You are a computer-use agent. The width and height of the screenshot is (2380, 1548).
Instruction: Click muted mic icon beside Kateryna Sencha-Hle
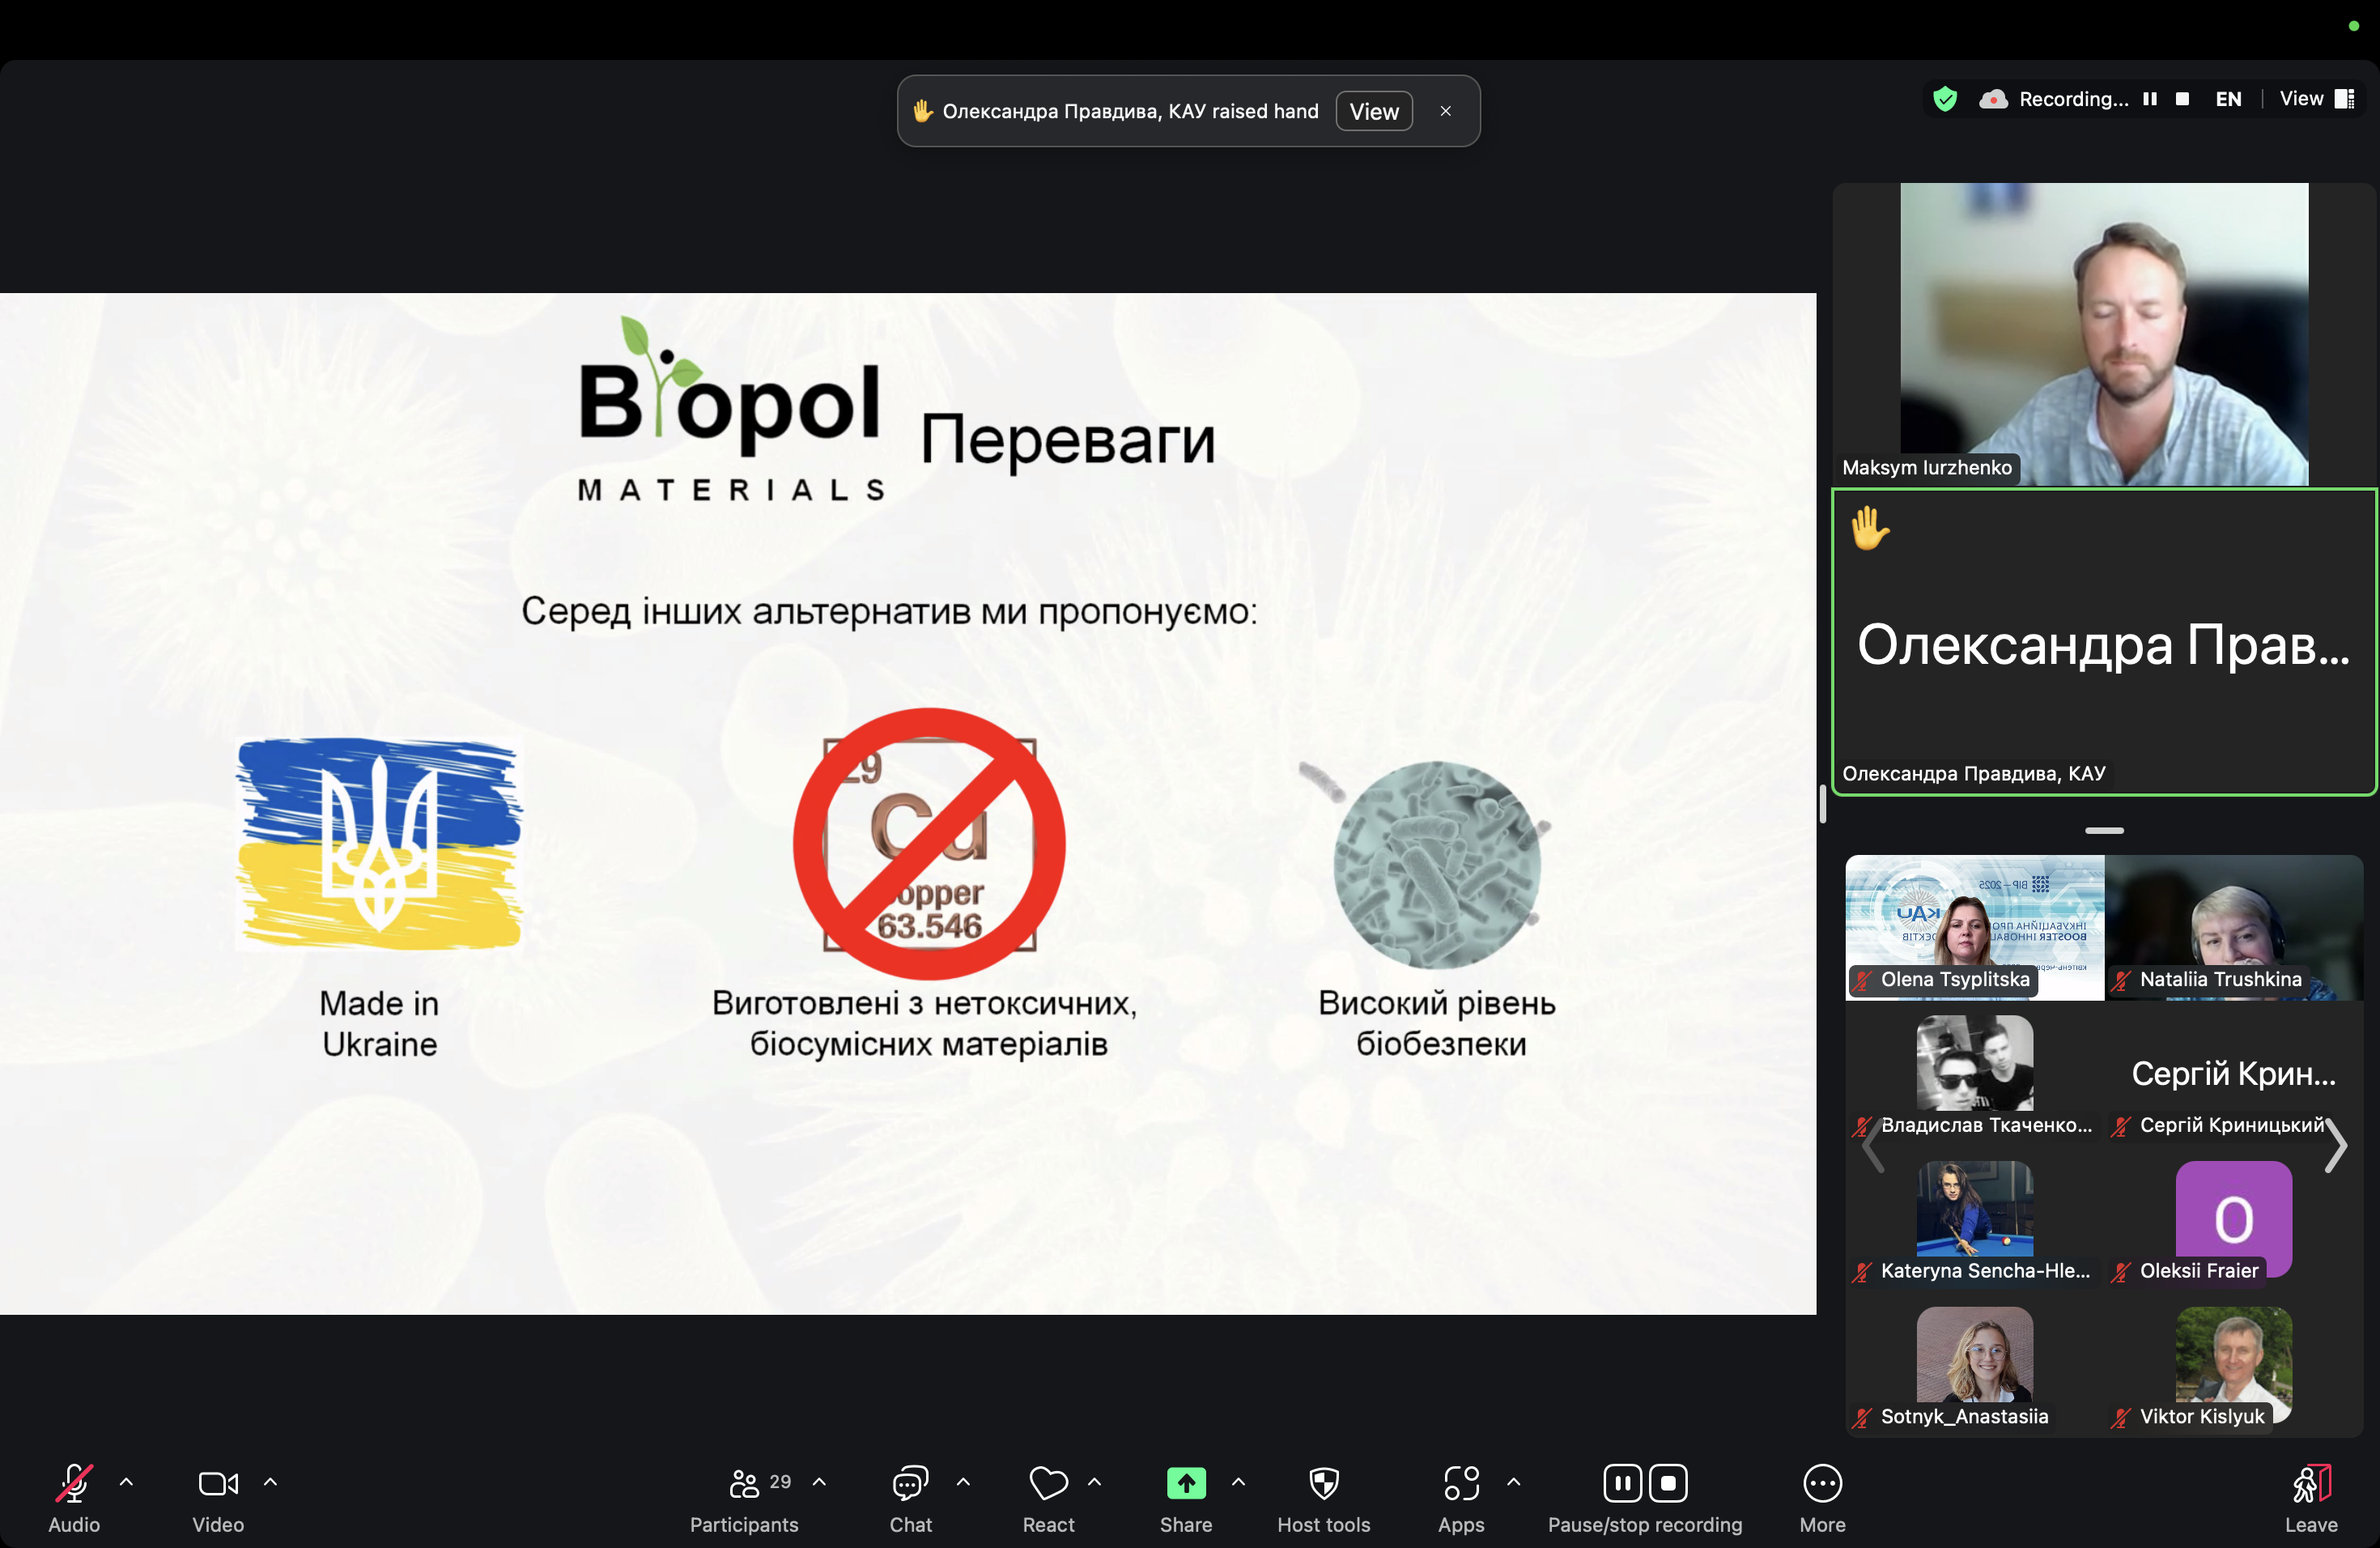click(1862, 1272)
